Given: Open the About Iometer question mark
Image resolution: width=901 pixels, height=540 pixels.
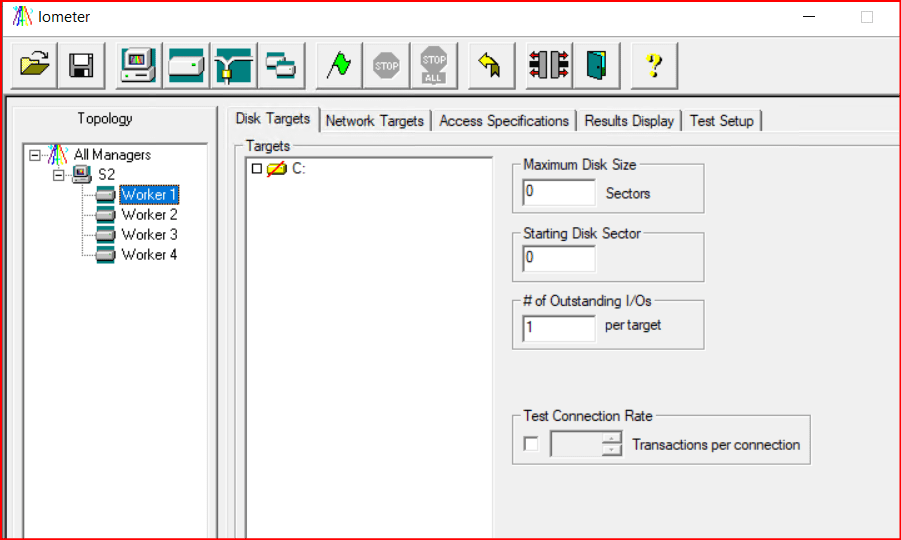Looking at the screenshot, I should (654, 66).
